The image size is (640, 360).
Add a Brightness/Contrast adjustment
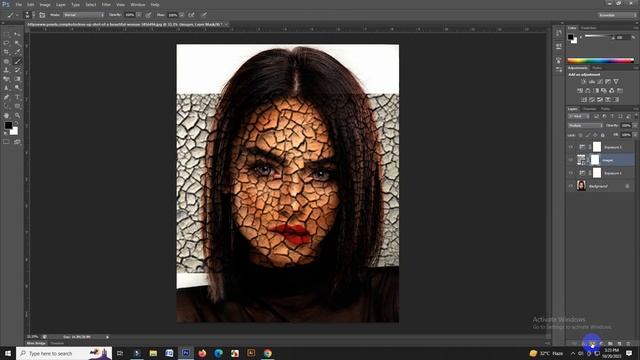[x=584, y=82]
